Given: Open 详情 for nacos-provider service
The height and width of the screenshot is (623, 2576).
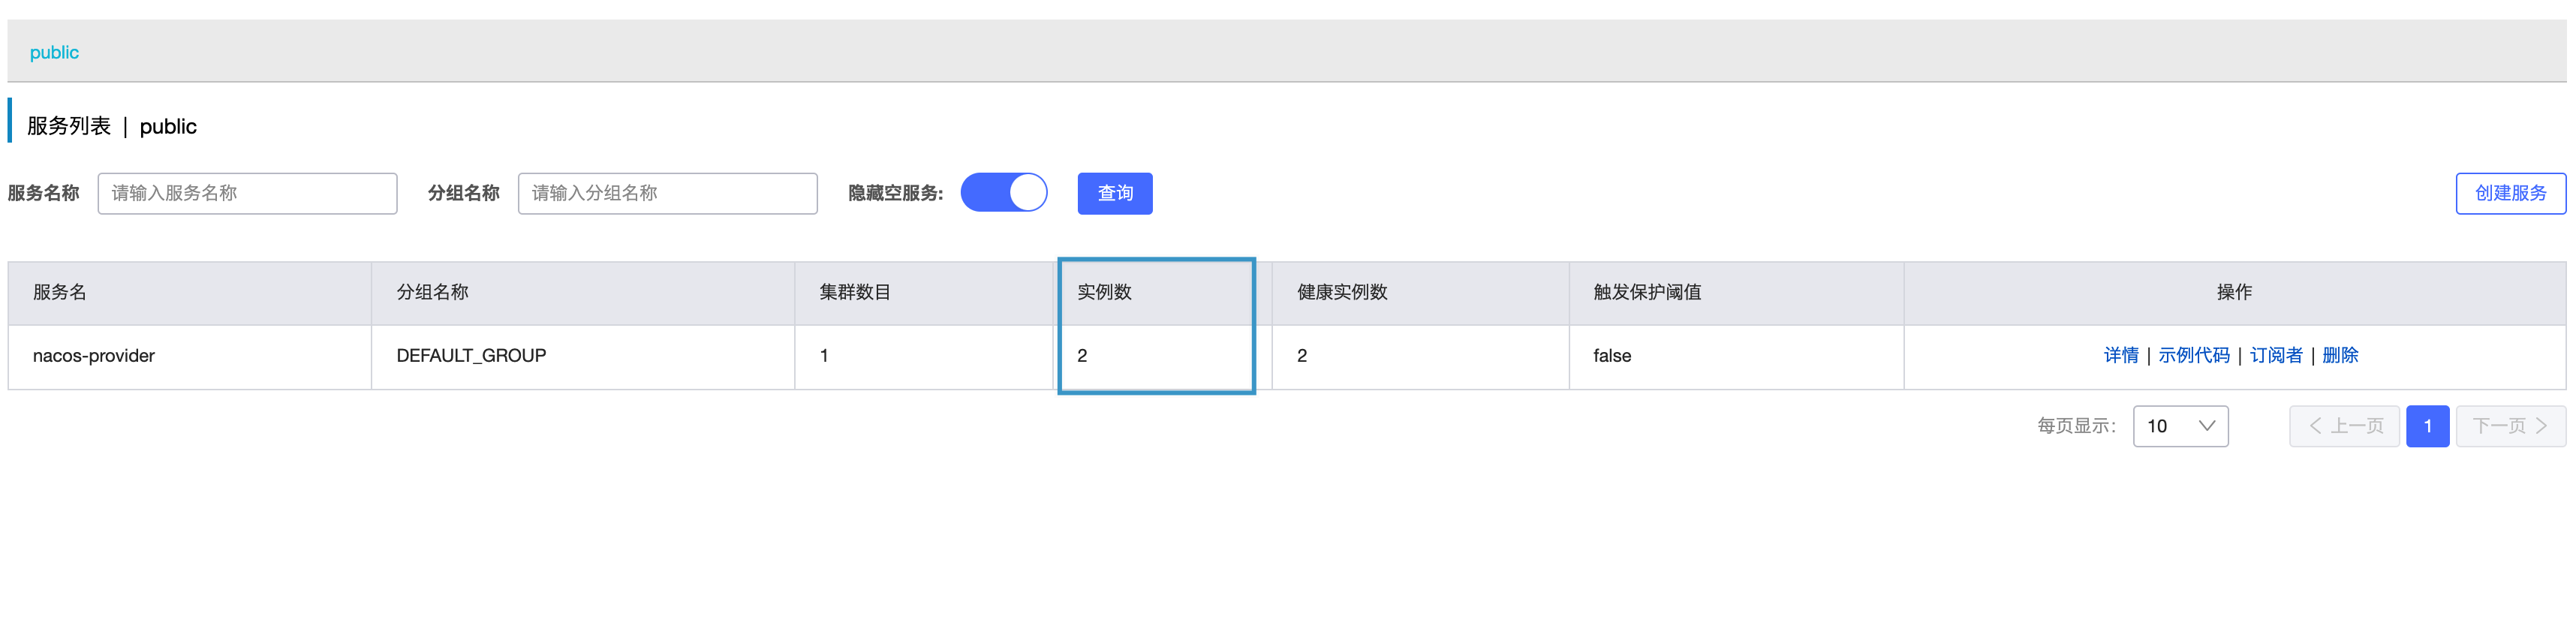Looking at the screenshot, I should point(2121,355).
